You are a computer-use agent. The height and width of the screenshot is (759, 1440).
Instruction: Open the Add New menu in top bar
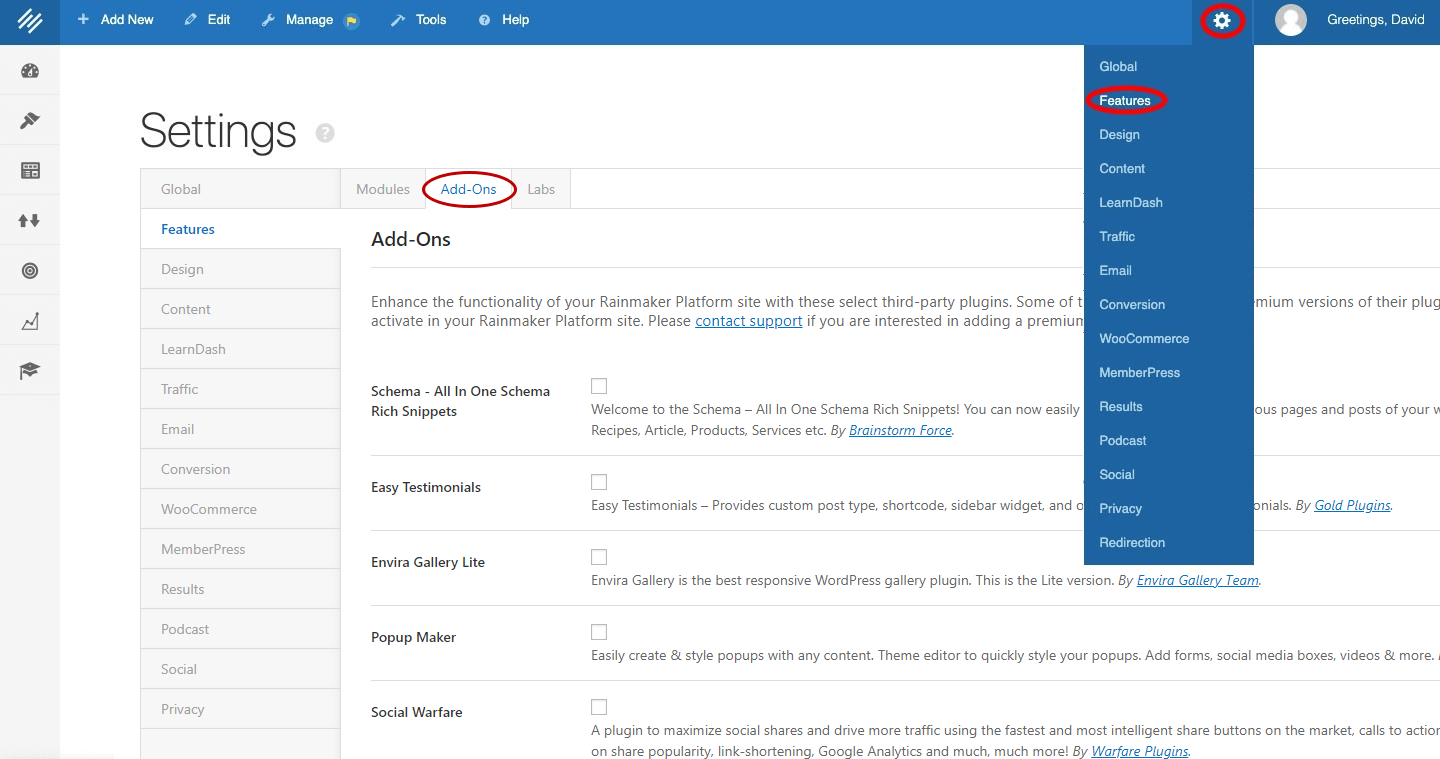point(116,20)
